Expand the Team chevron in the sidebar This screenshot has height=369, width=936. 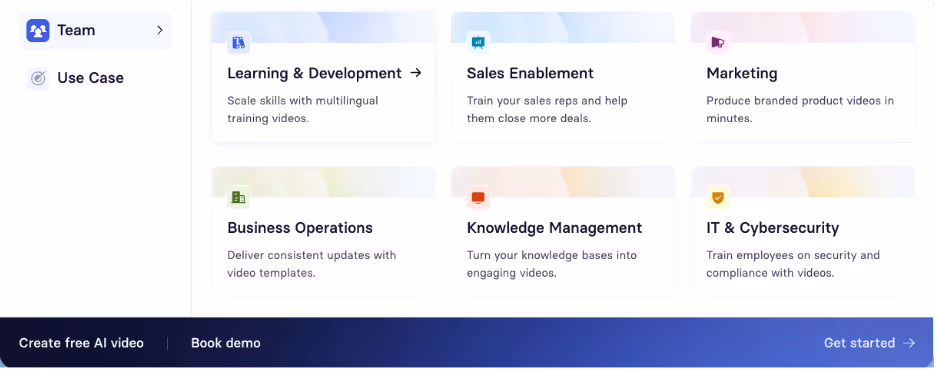coord(159,30)
